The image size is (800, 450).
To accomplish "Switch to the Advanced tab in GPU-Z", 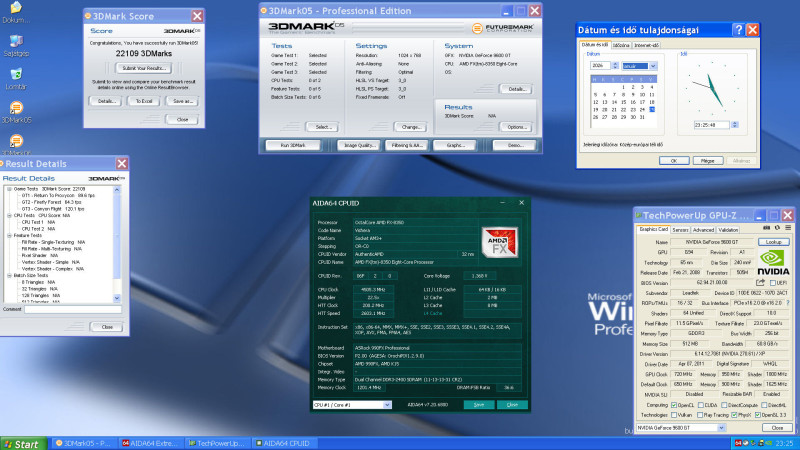I will click(704, 230).
